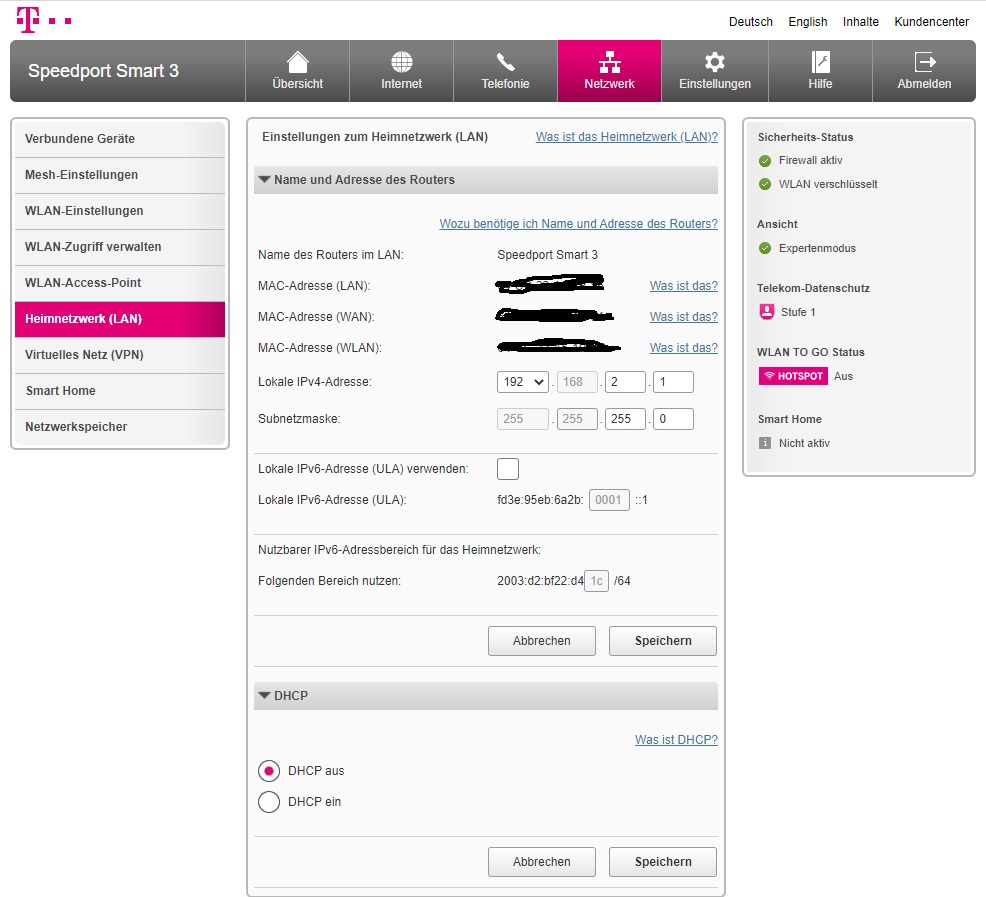Click the 'Speedport Smart 3' header title
The width and height of the screenshot is (986, 897).
pyautogui.click(x=103, y=71)
